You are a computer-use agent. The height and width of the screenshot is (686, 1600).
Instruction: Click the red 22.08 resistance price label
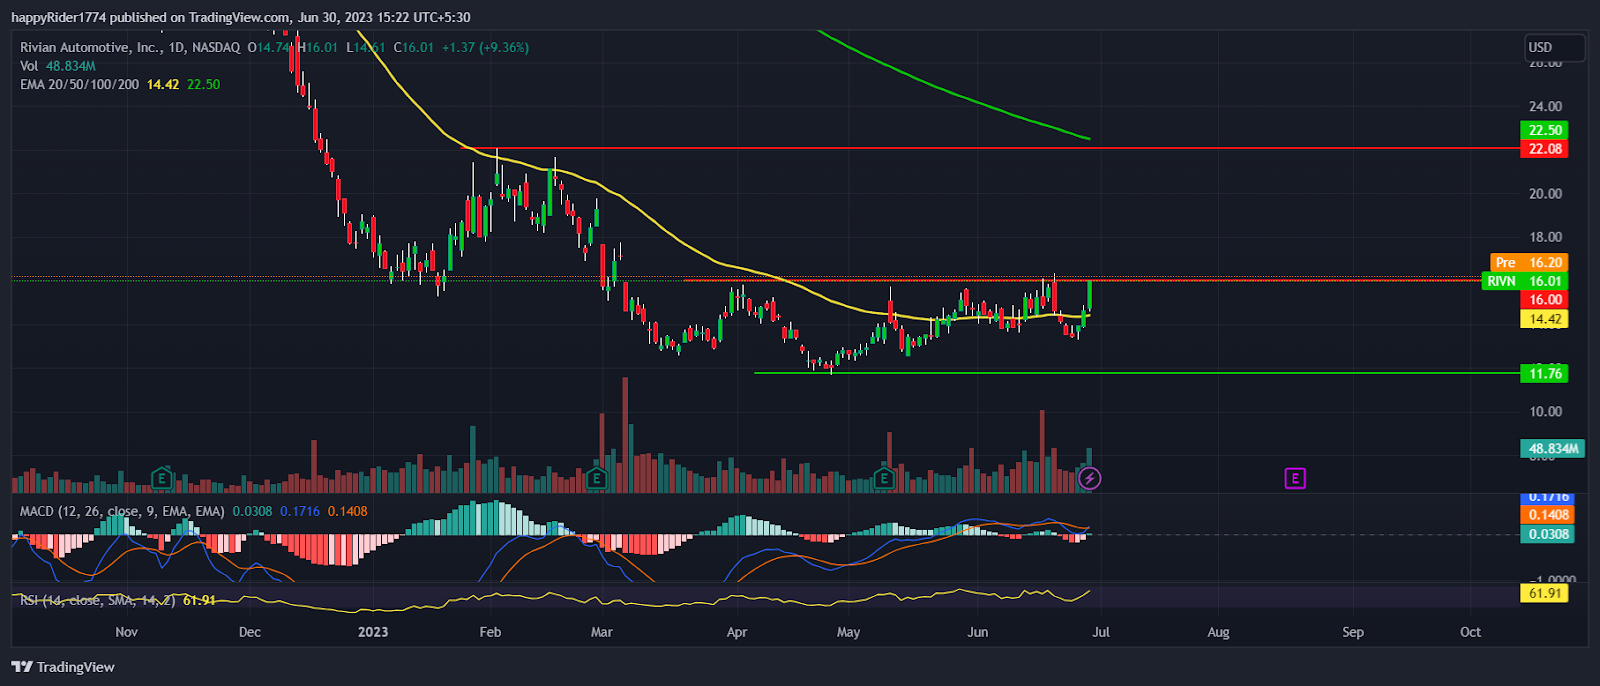coord(1545,149)
